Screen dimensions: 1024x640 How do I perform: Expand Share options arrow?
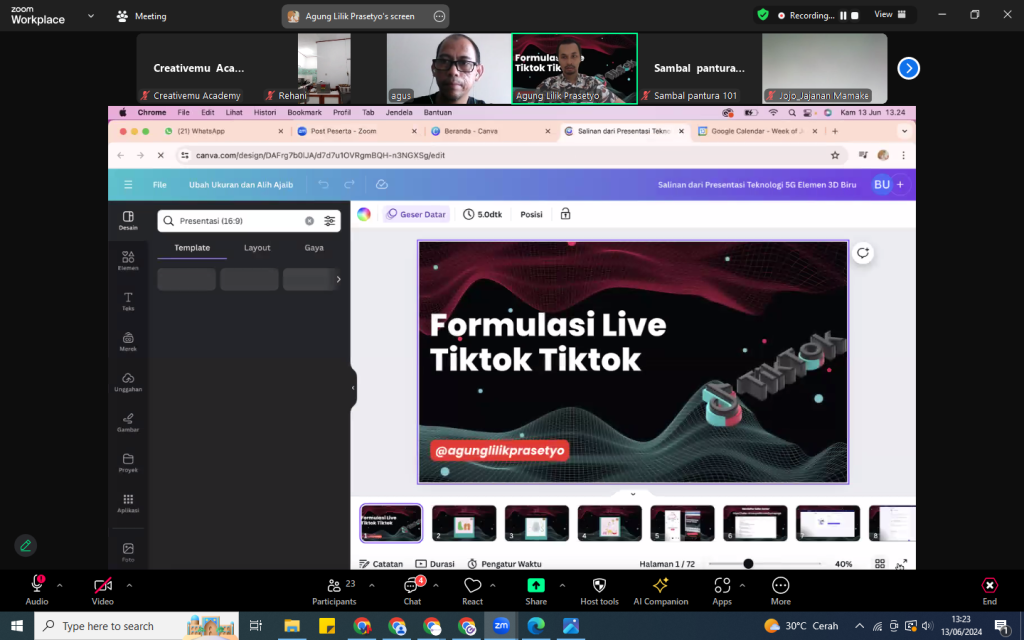tap(562, 585)
